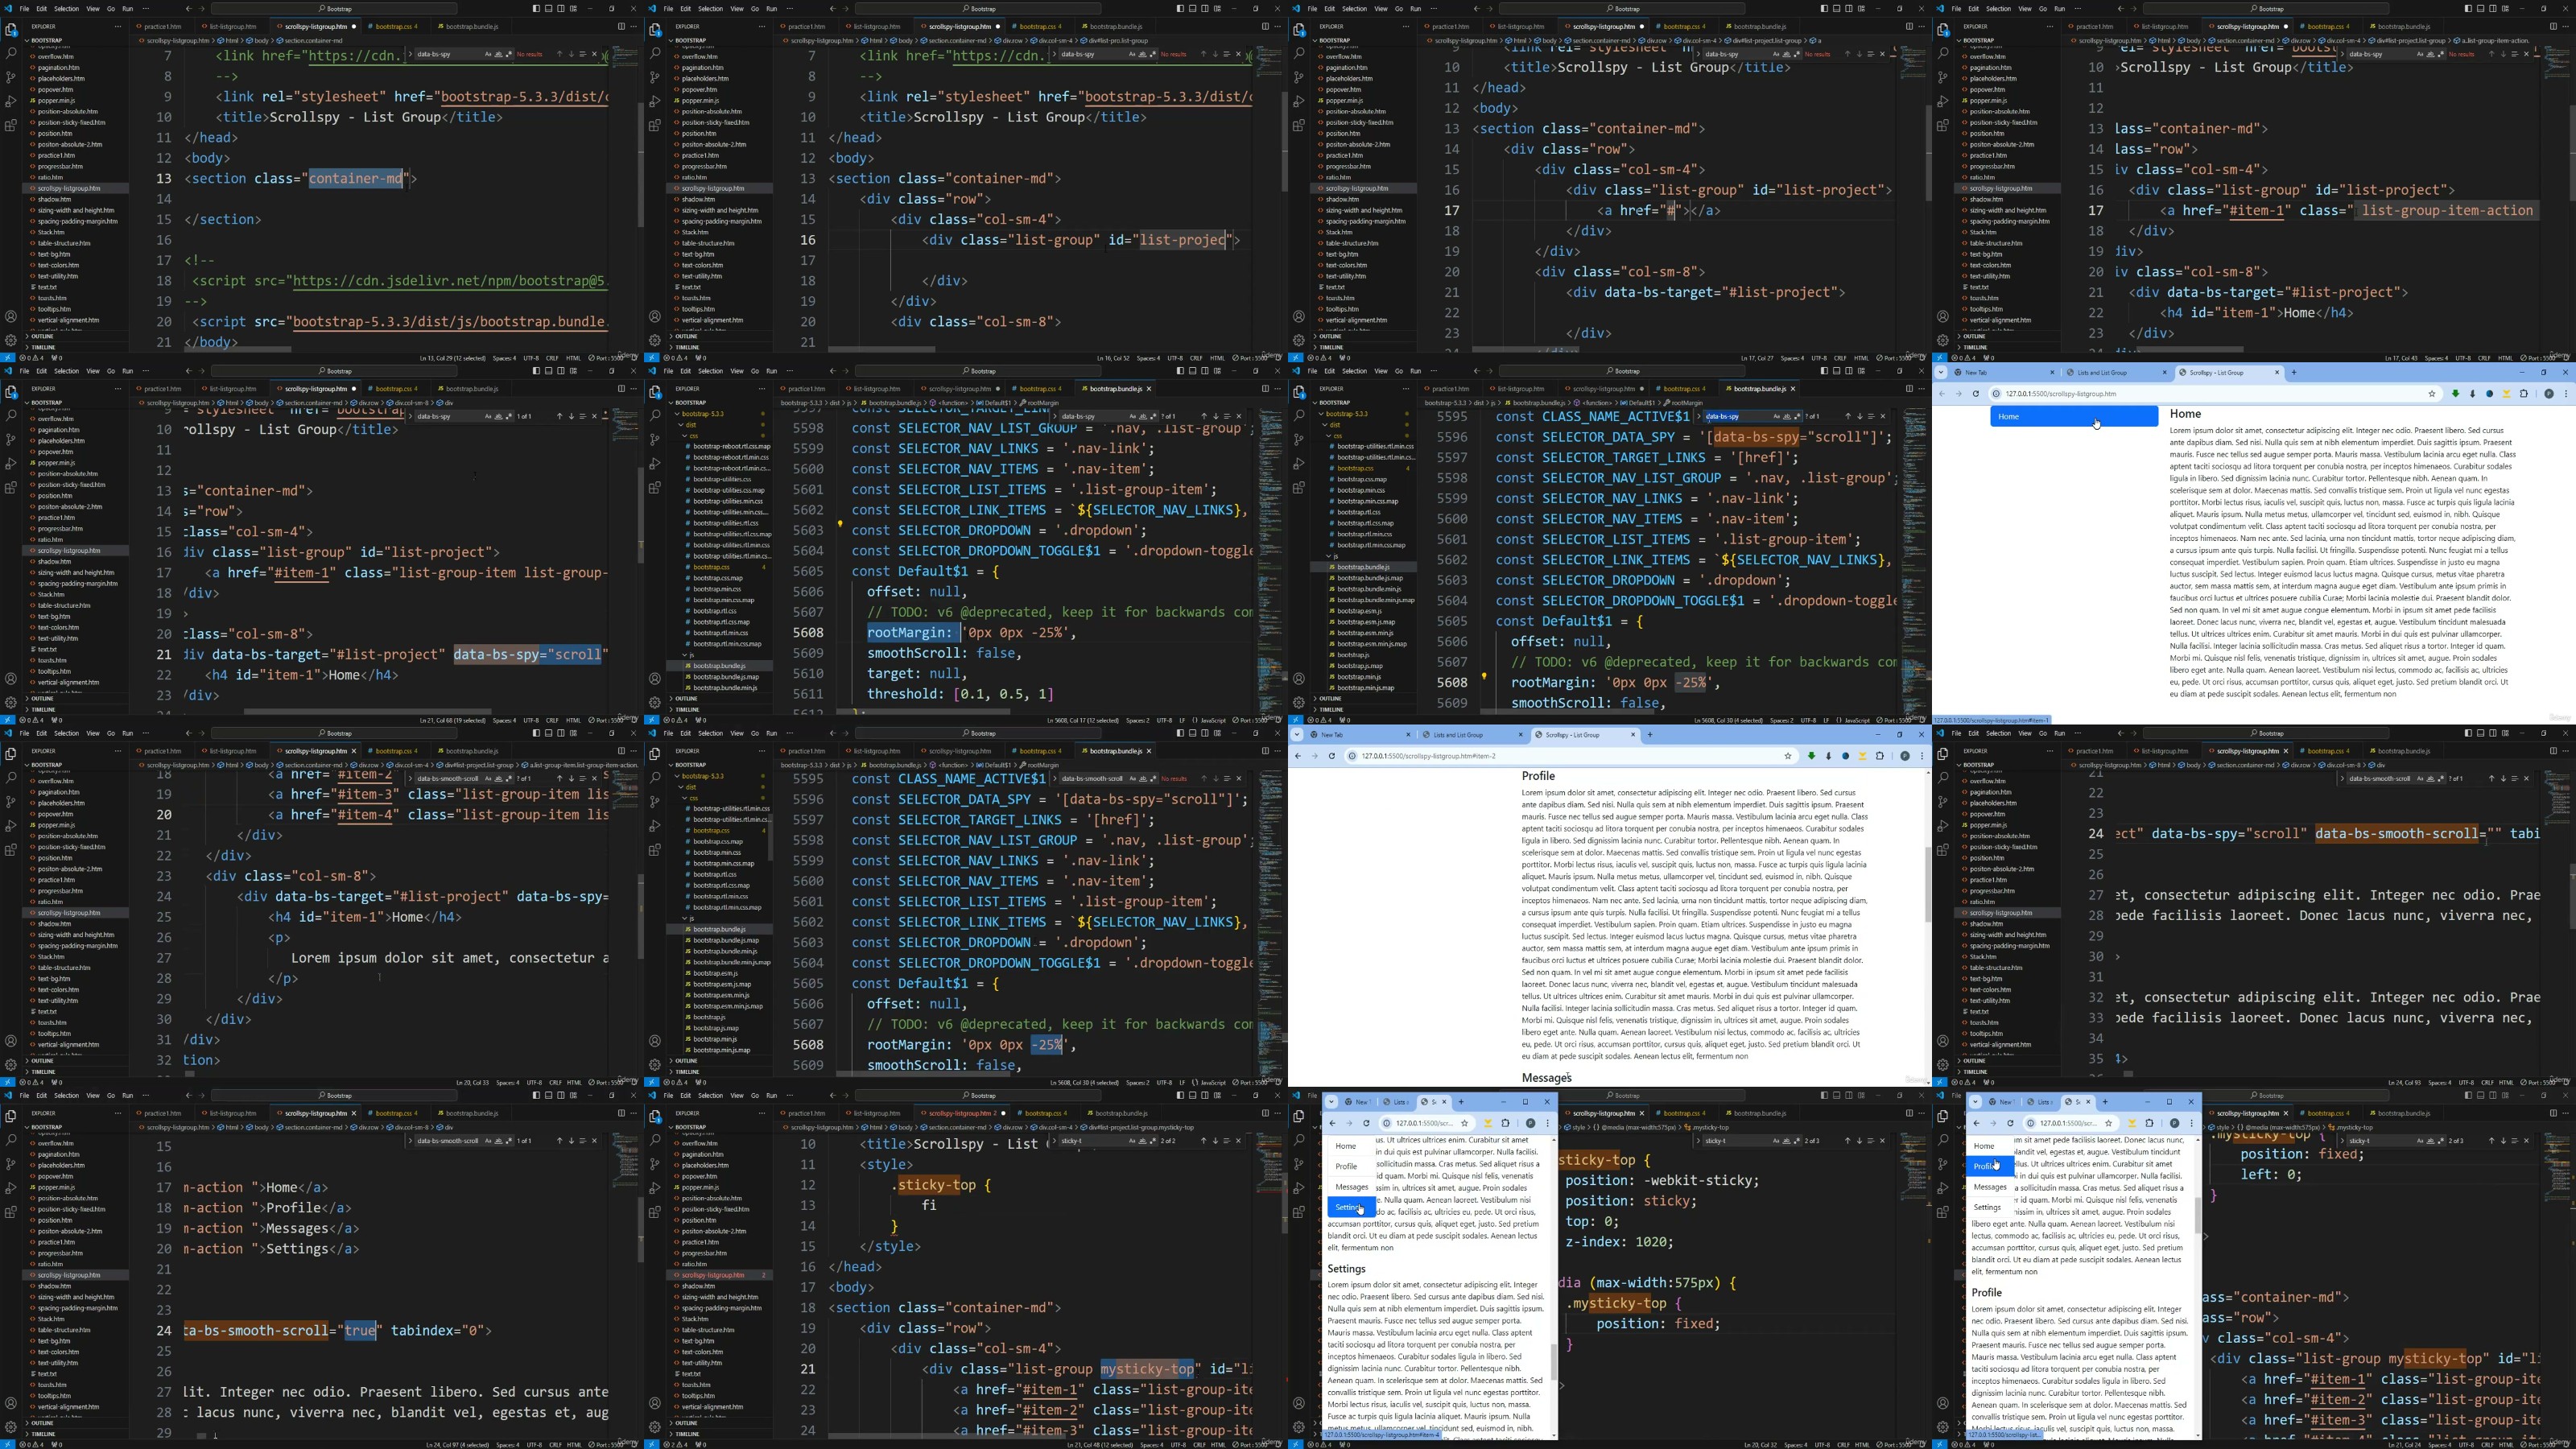Click Go Forward arrow where 'list-group-item-action' is highlighted
The width and height of the screenshot is (2576, 1449).
[x=2133, y=8]
